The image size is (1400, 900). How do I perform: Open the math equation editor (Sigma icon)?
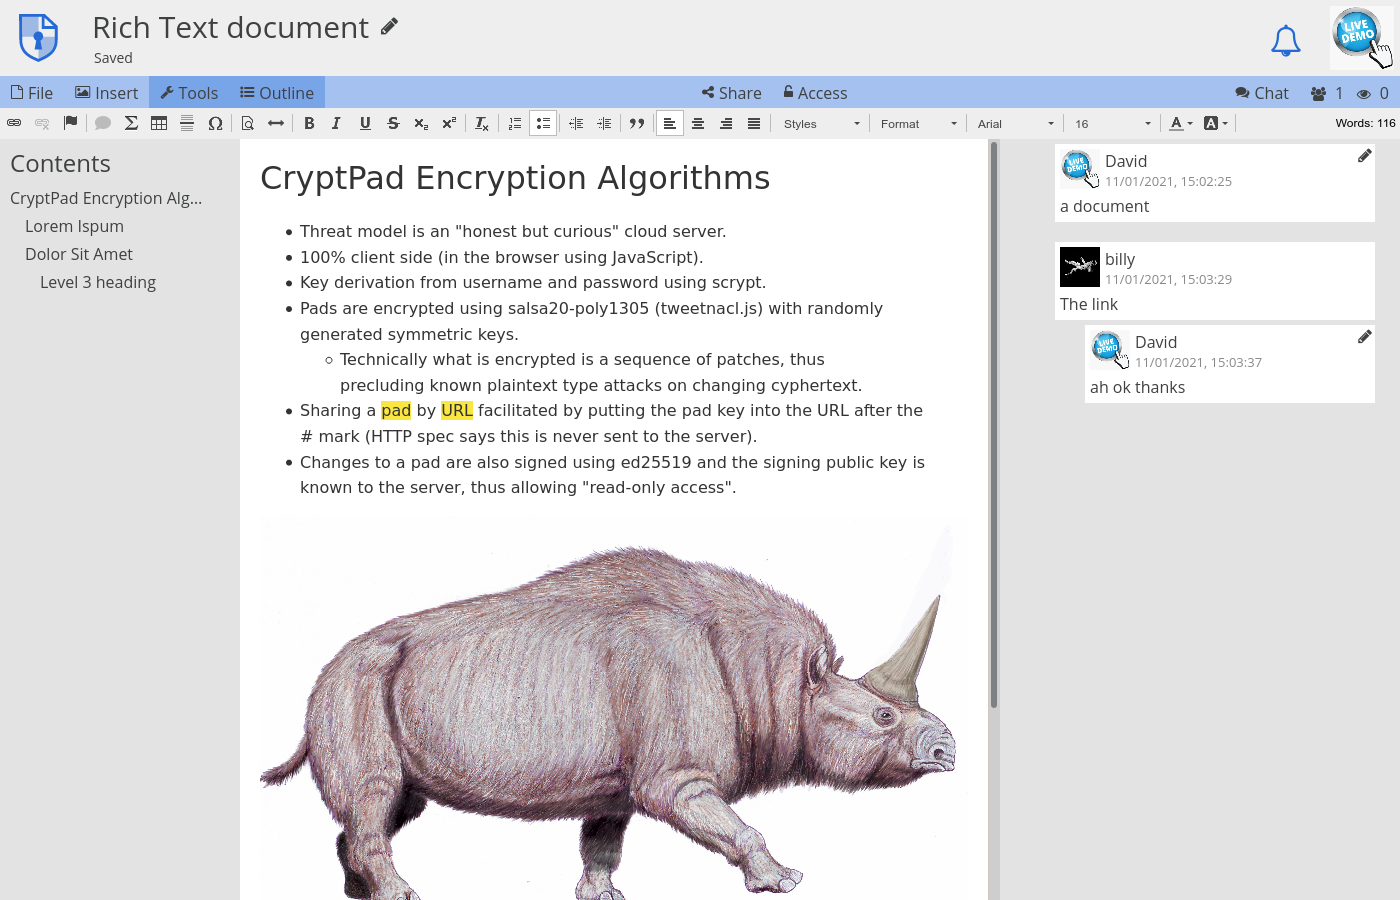tap(131, 123)
